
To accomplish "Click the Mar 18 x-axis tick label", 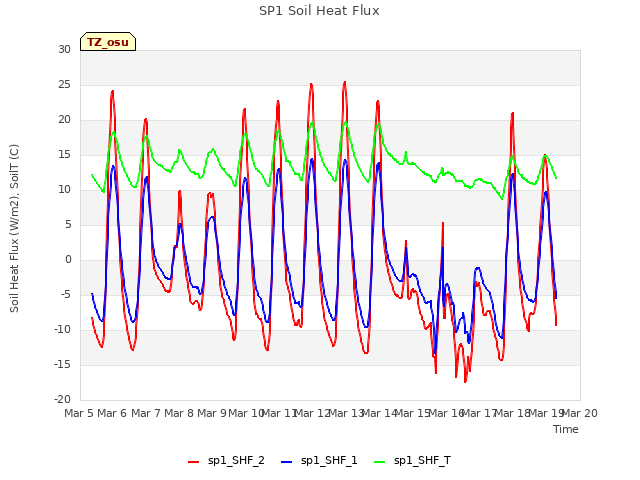I will coord(513,413).
